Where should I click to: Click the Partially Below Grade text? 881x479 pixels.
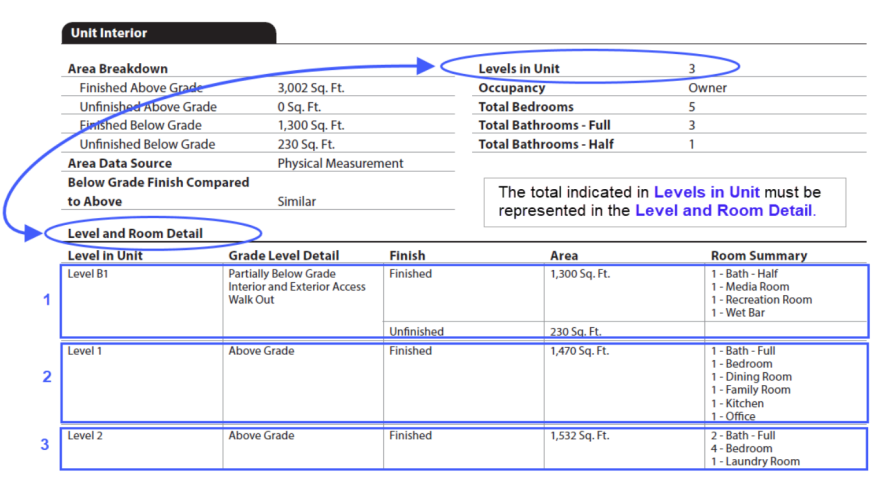282,273
